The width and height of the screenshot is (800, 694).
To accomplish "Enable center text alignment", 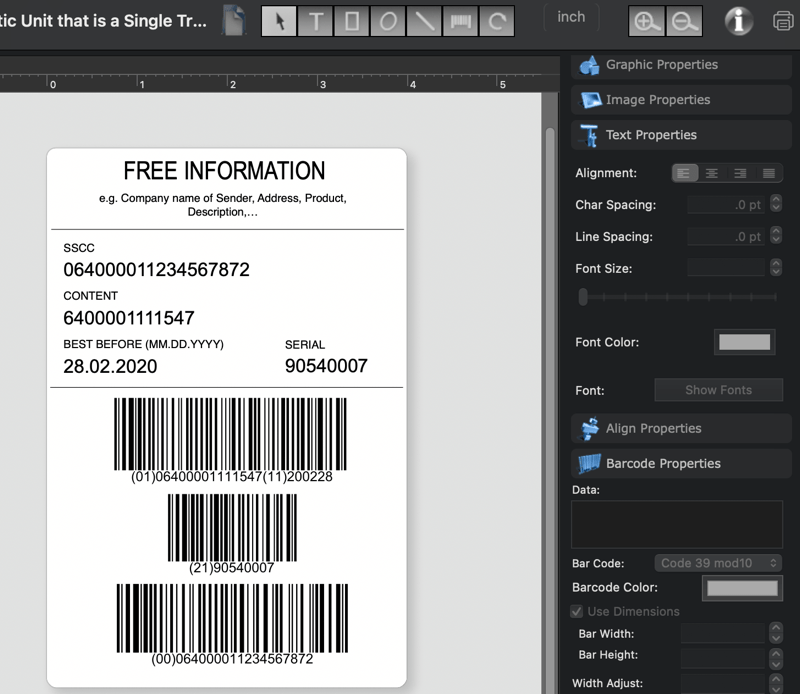I will coord(712,172).
